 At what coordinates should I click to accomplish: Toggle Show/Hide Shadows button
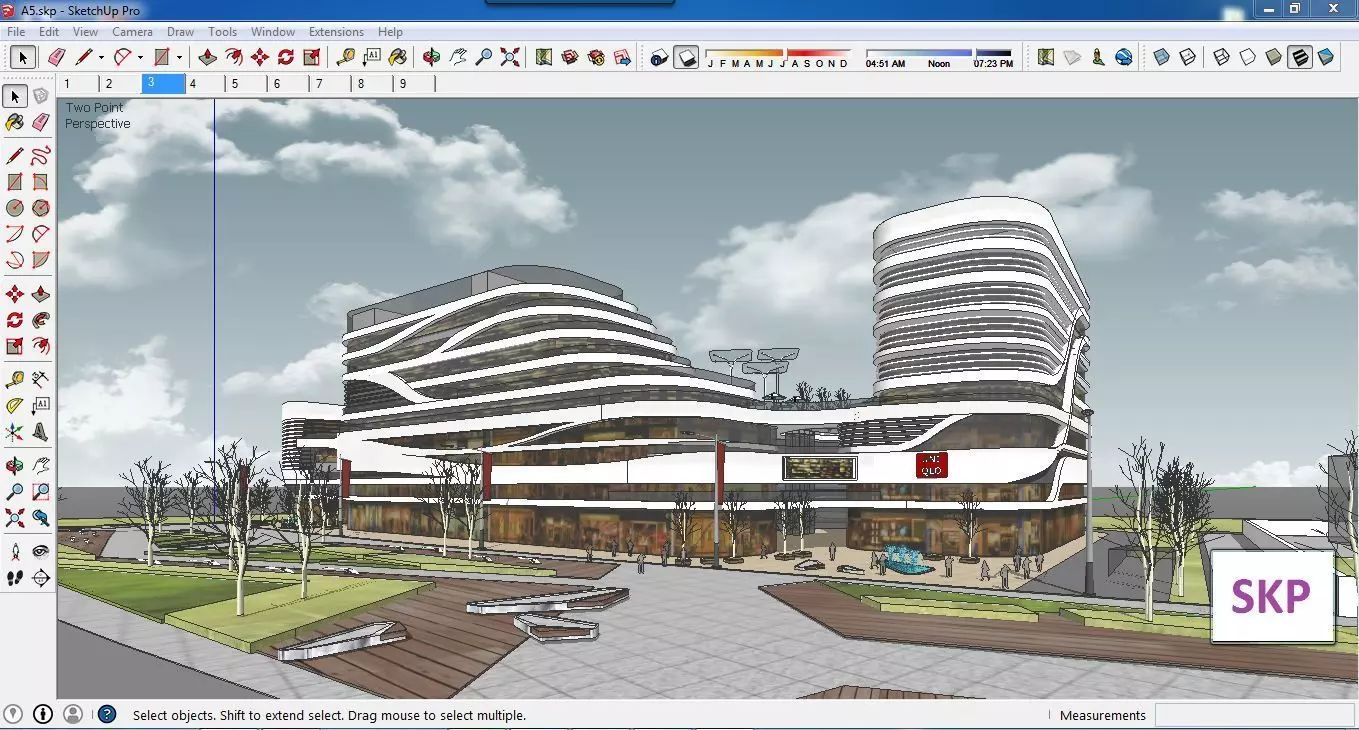[686, 57]
